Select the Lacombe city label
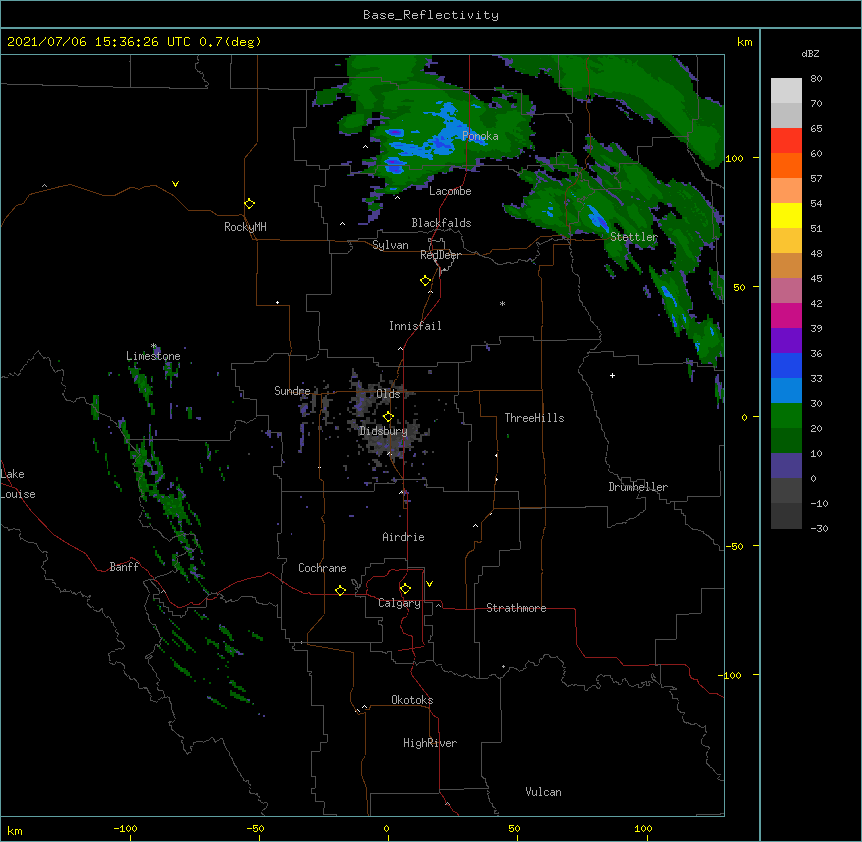 tap(450, 191)
